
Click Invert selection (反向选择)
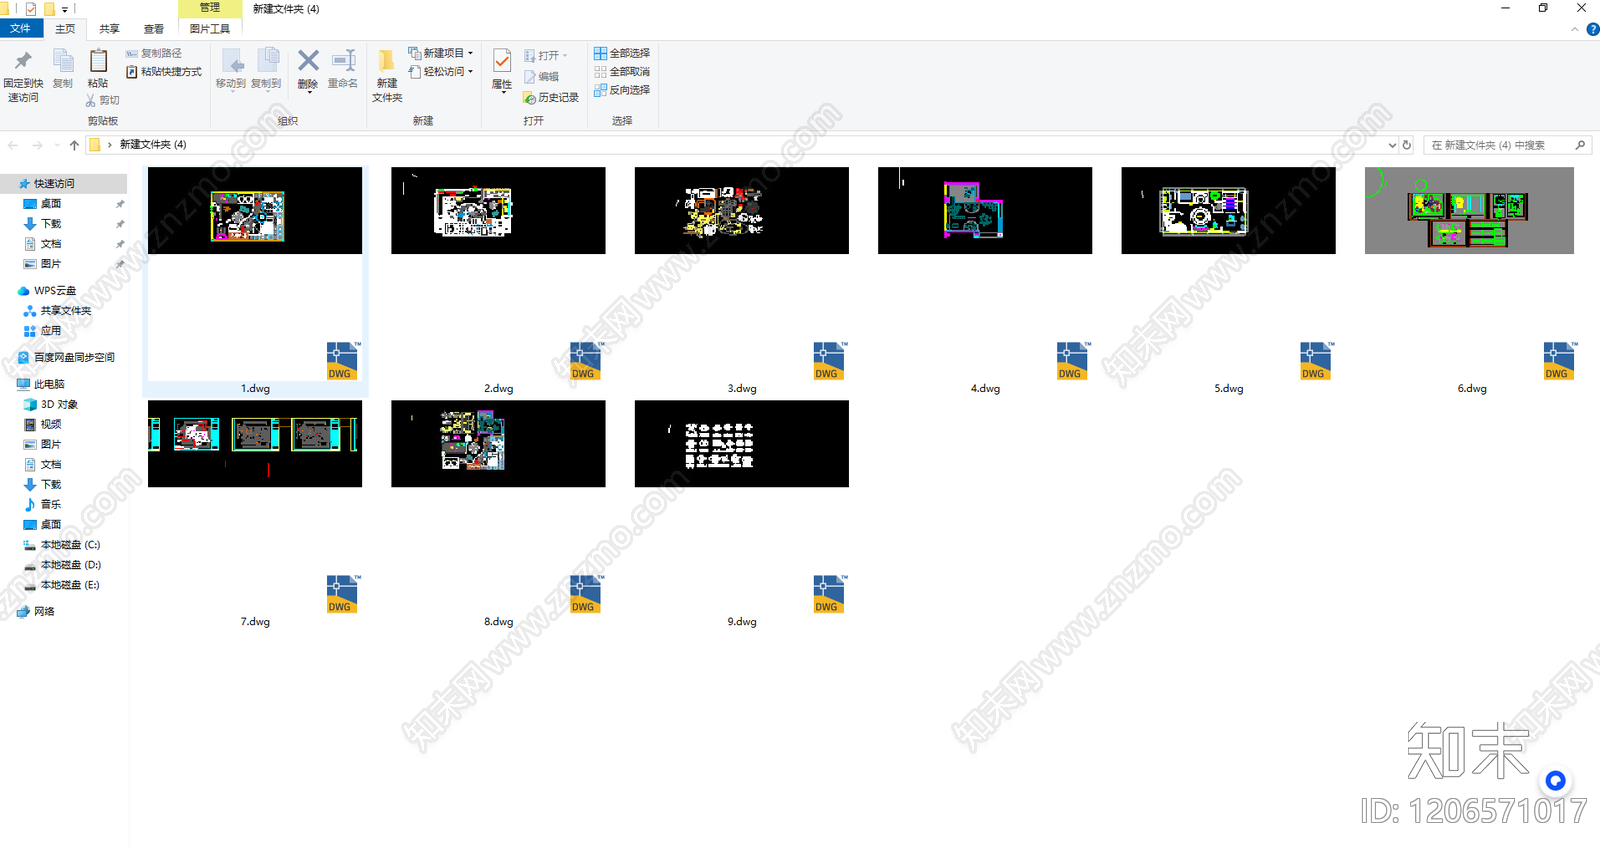pos(622,90)
